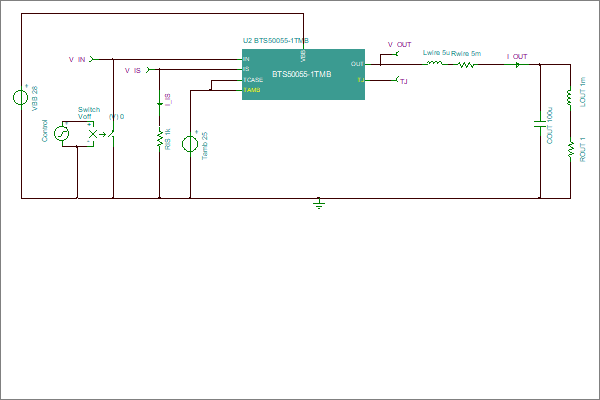Screen dimensions: 600x400
Task: Click the V_IS label text
Action: click(x=133, y=70)
